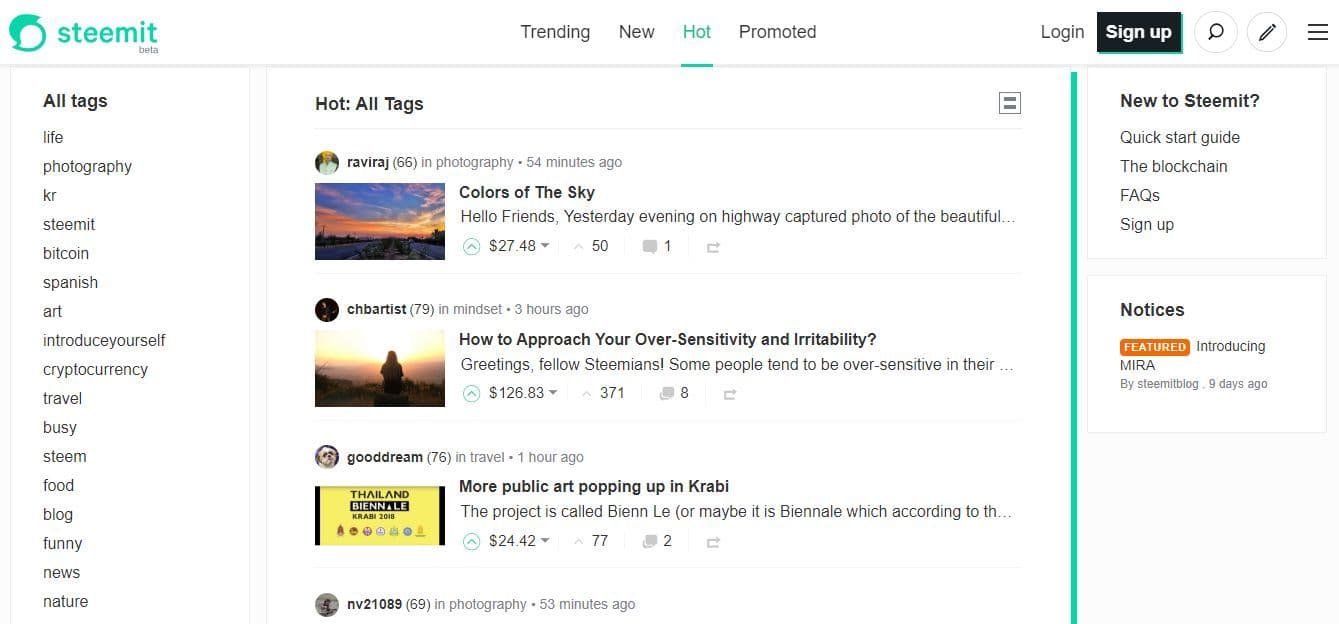The height and width of the screenshot is (624, 1339).
Task: Open the Quick start guide link
Action: point(1179,137)
